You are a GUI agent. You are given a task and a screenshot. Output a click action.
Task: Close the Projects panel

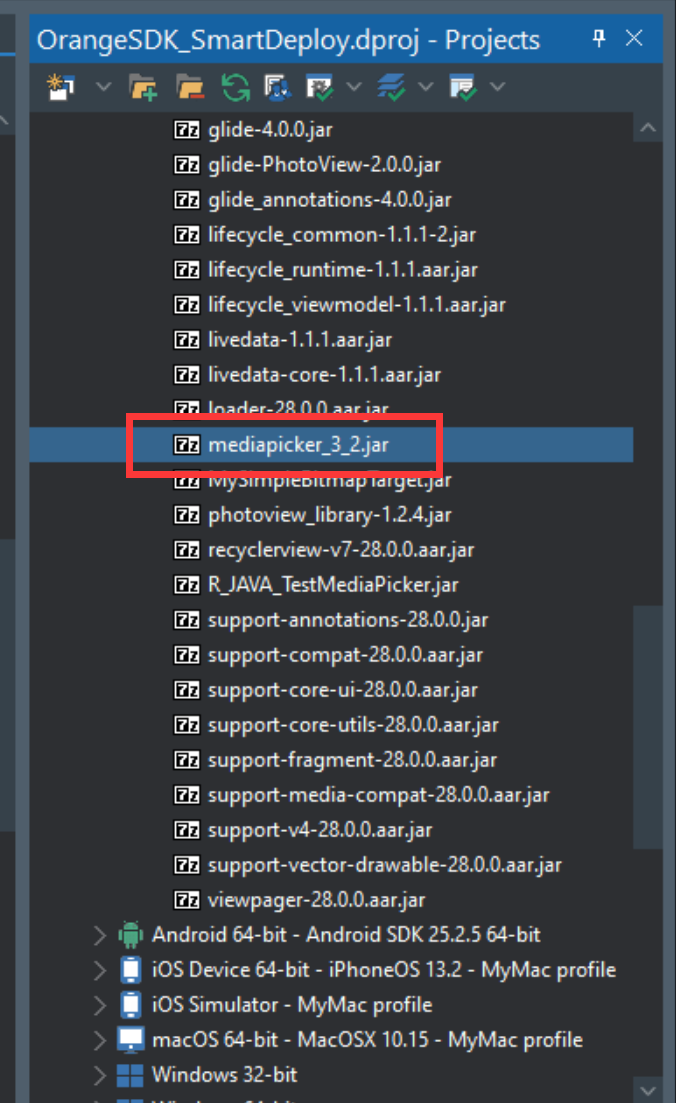(634, 38)
